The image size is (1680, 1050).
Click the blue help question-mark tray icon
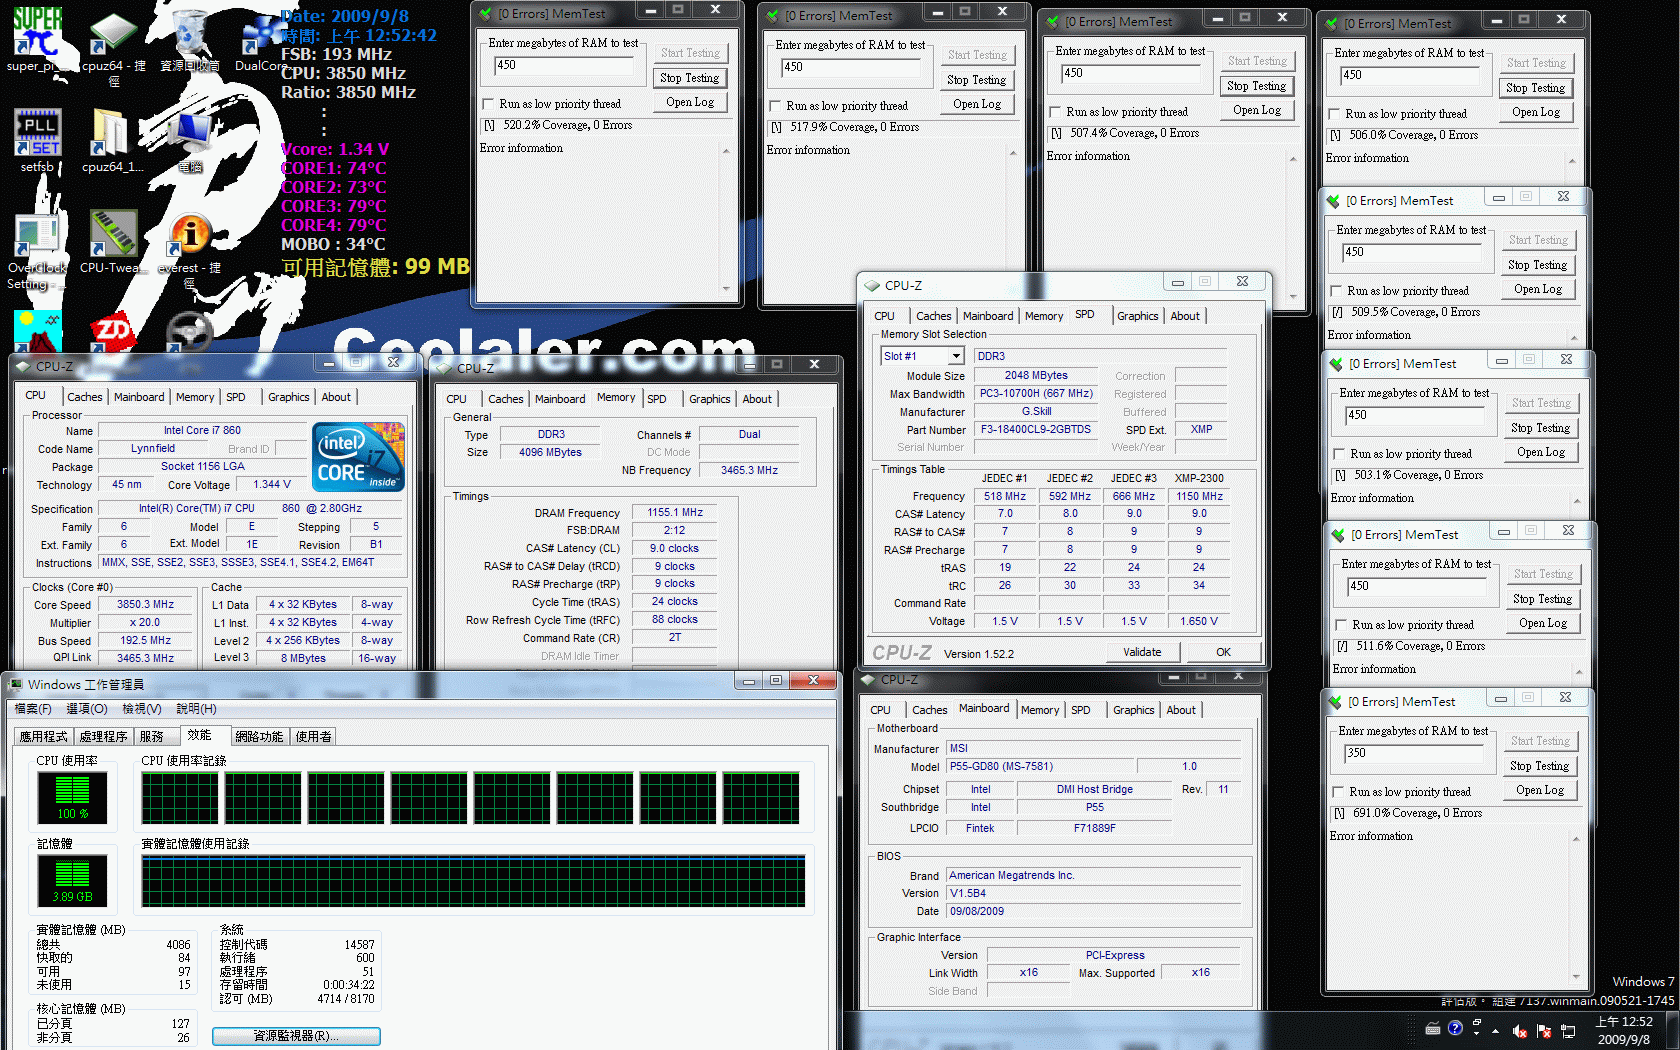(1455, 1027)
